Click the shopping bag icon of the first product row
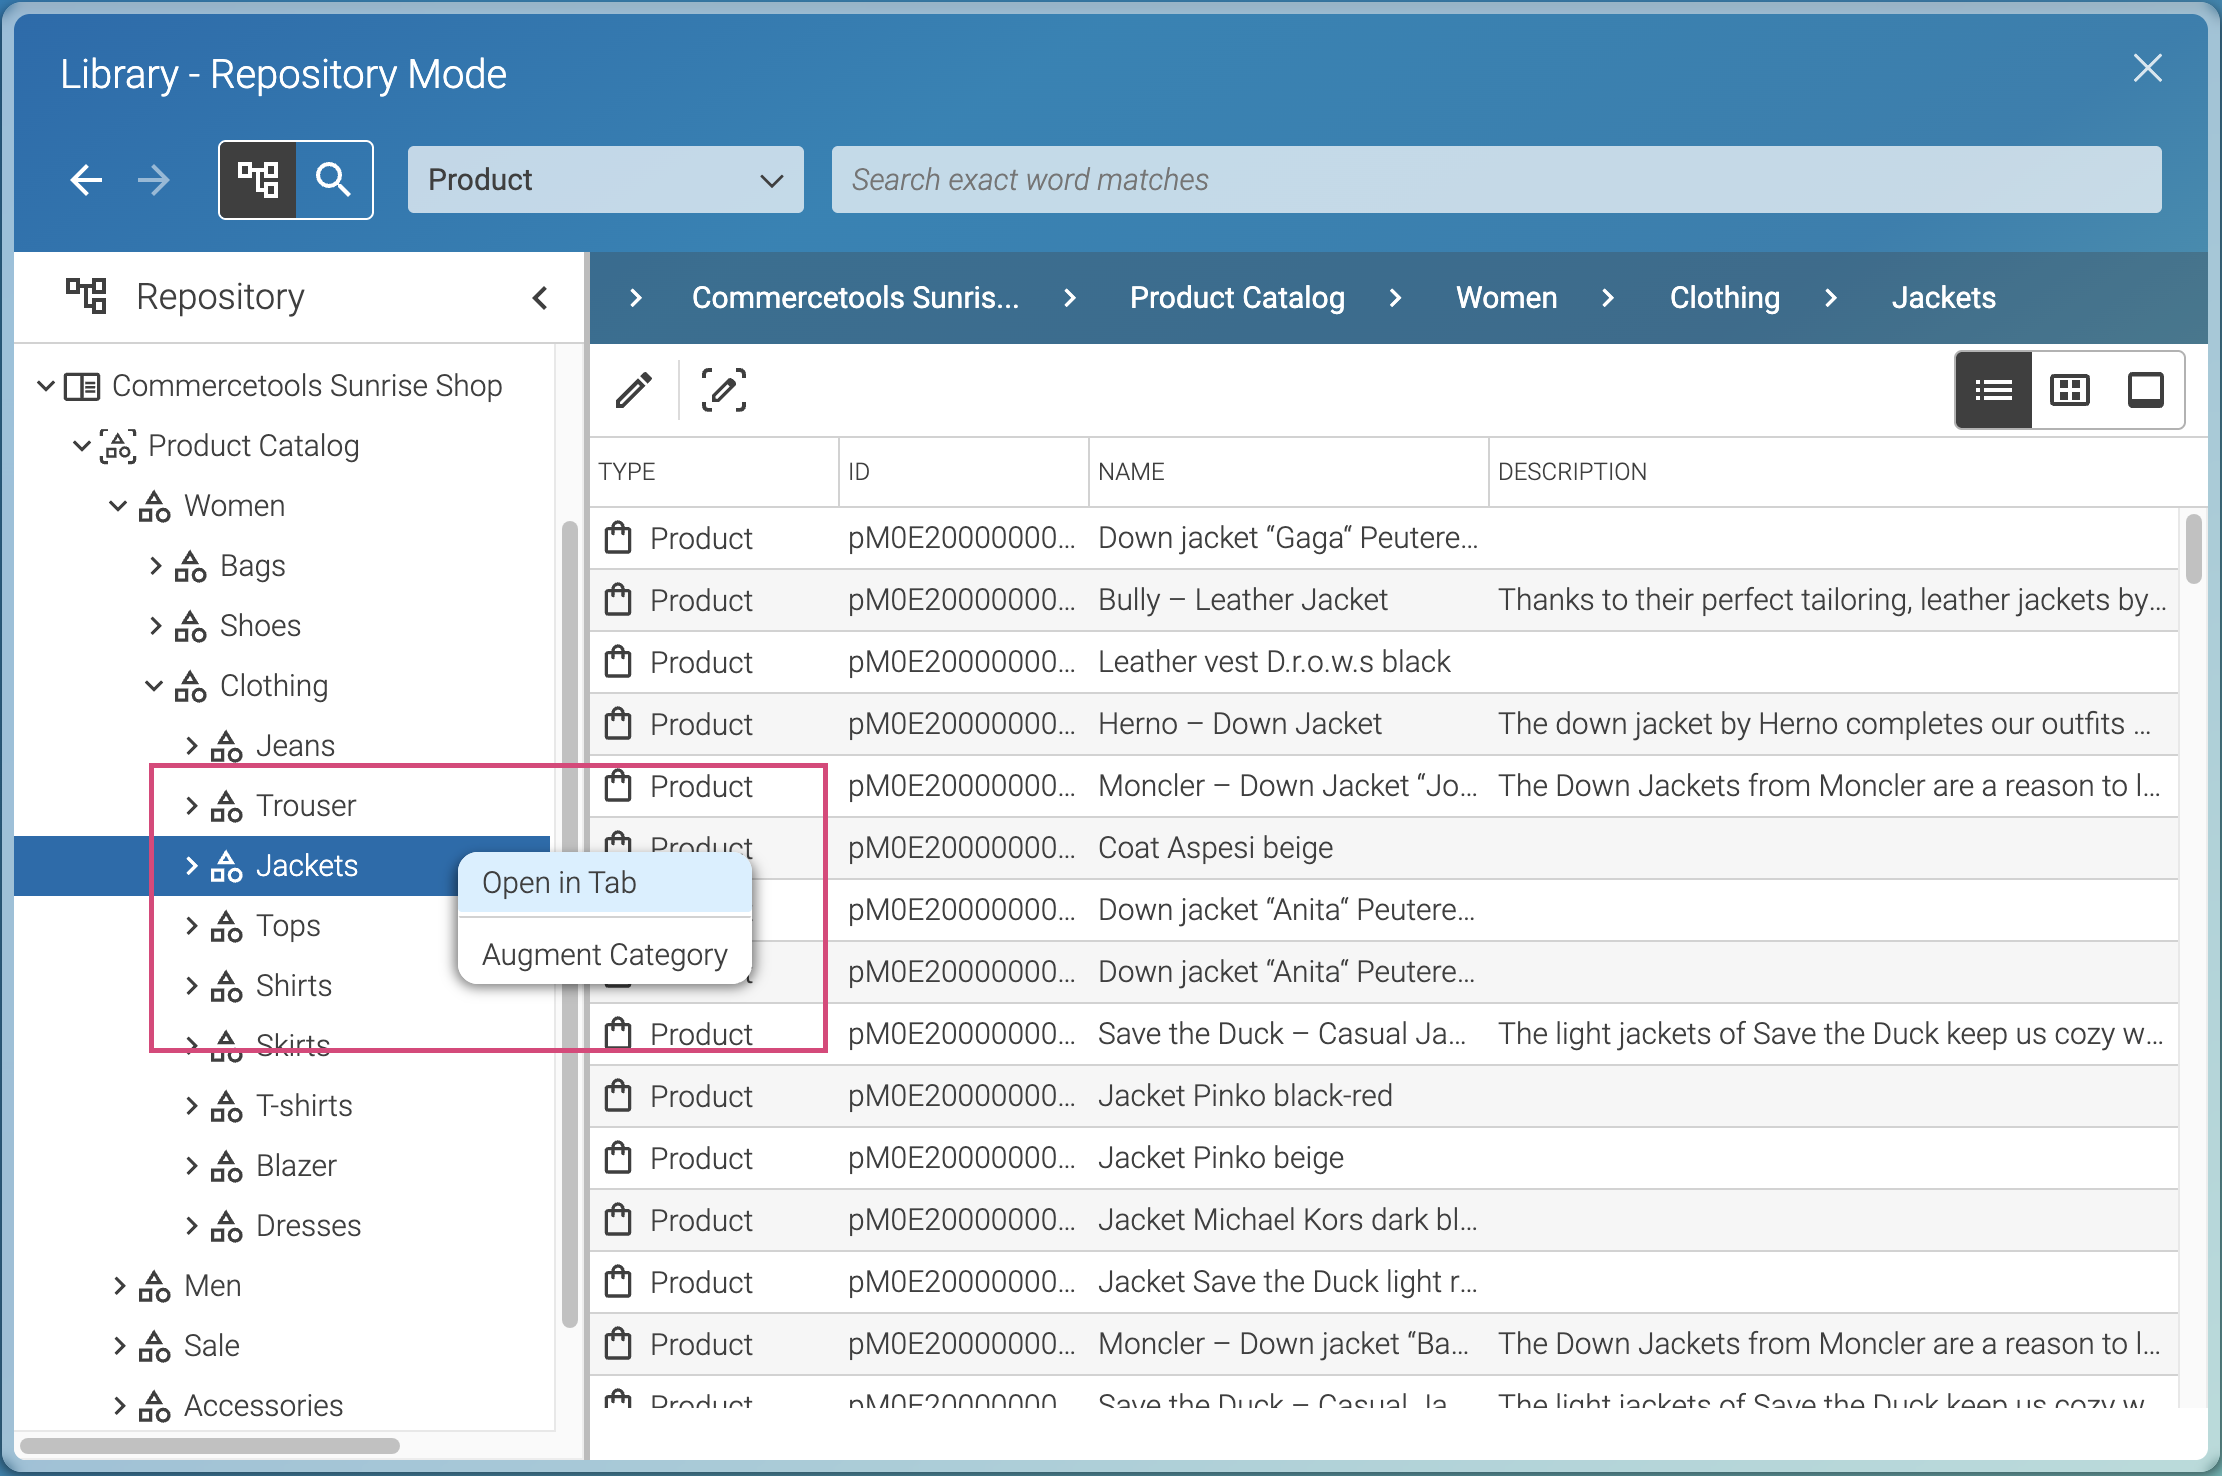 618,538
